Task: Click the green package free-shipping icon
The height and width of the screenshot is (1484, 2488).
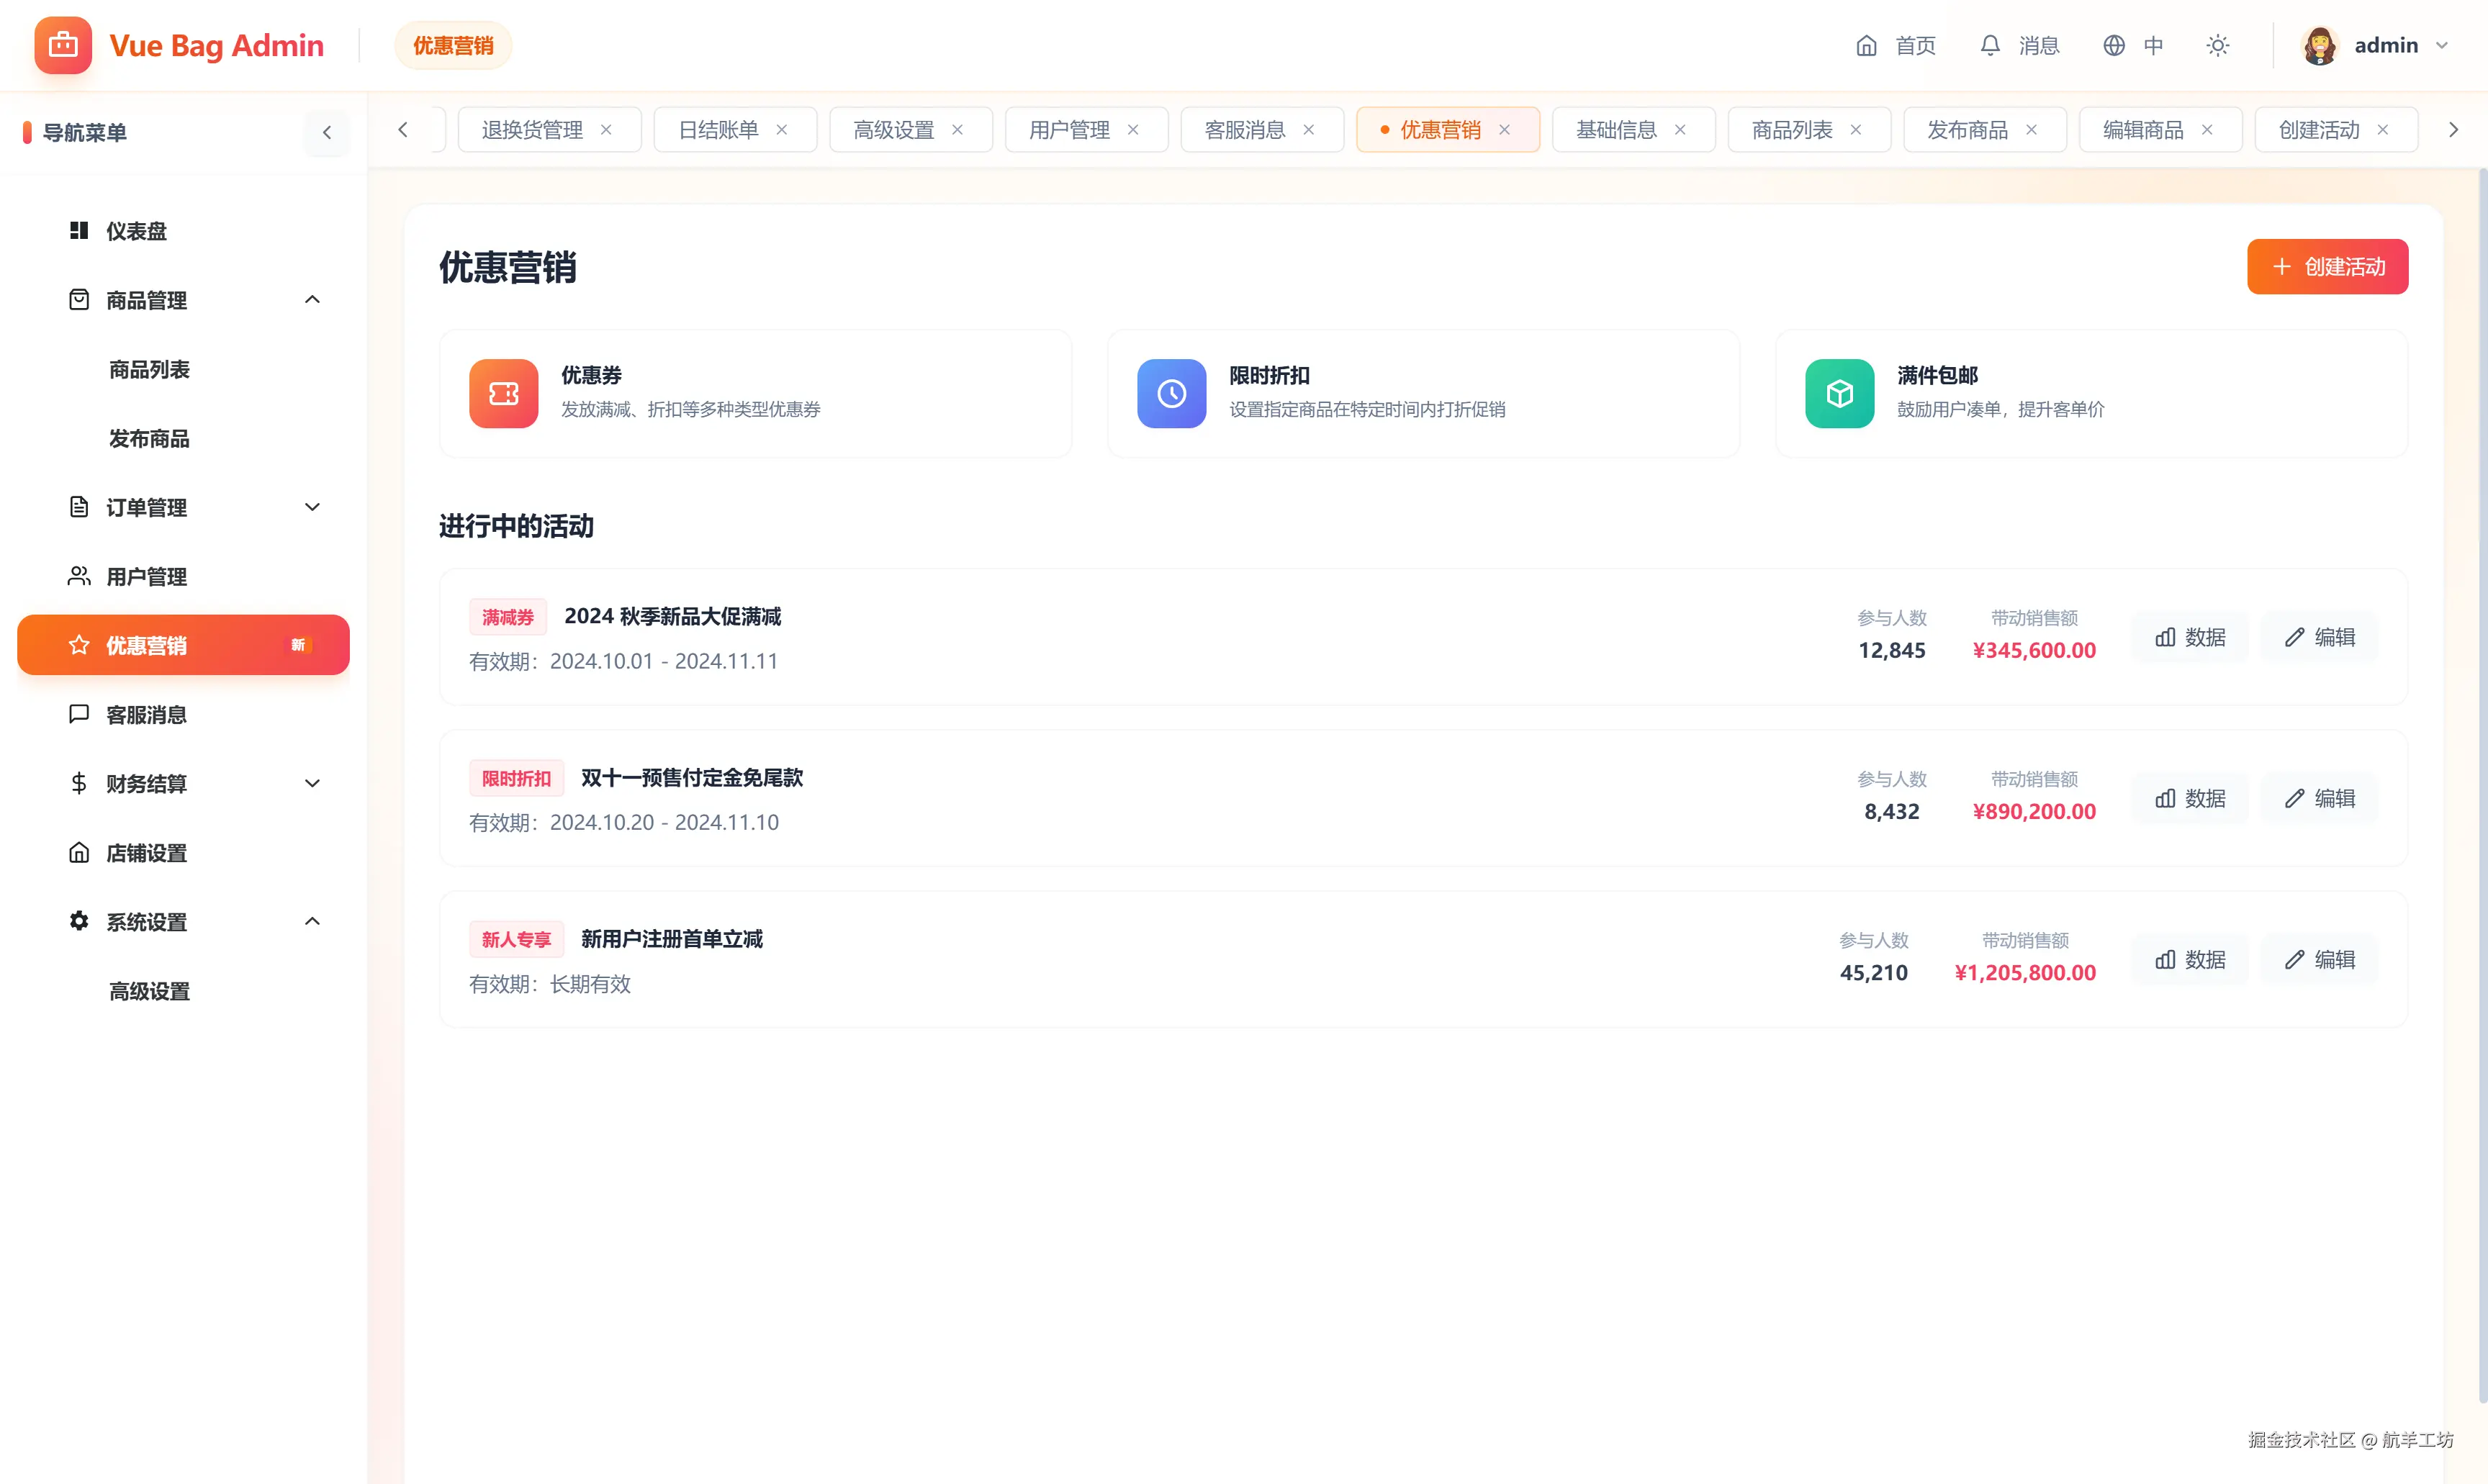Action: (1839, 393)
